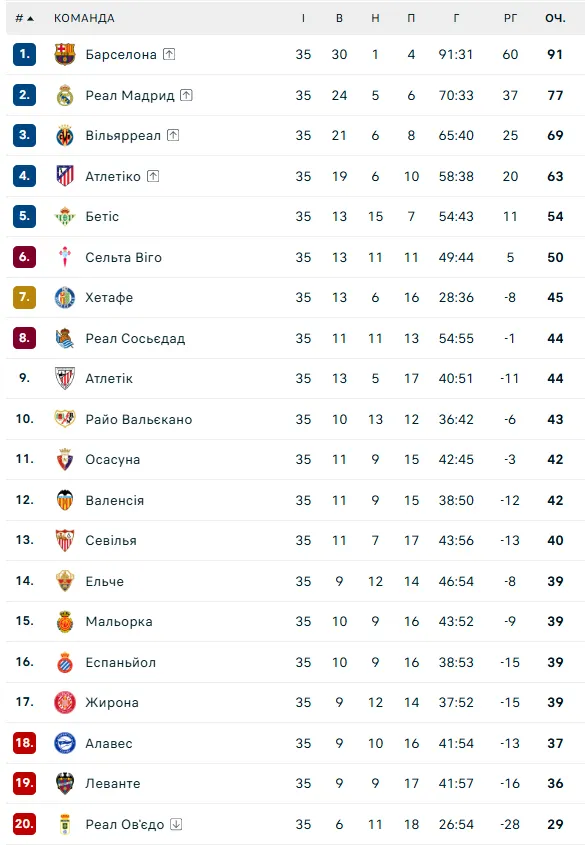Image resolution: width=585 pixels, height=845 pixels.
Task: Click the Girona red circular crest
Action: click(x=65, y=703)
